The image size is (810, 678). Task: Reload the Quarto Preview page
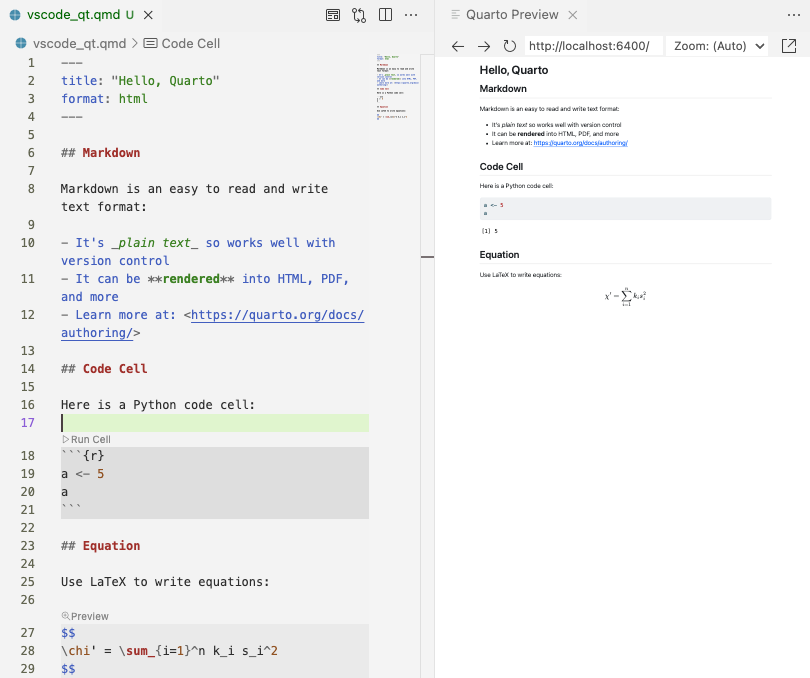coord(510,47)
